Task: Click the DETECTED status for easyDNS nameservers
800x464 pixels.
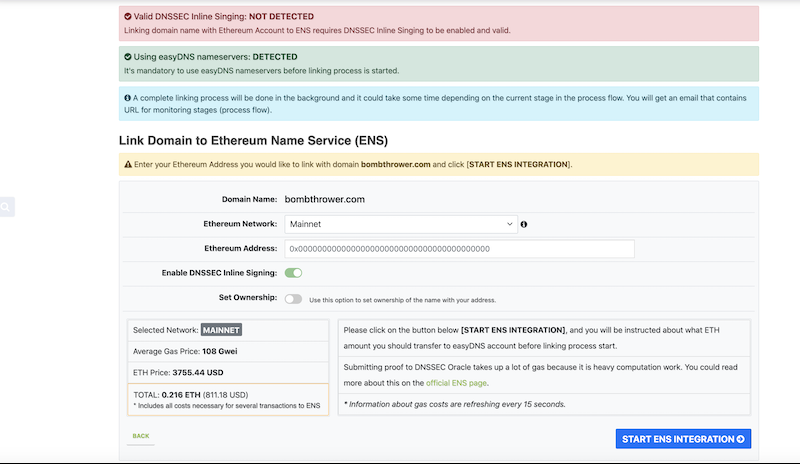Action: 275,57
